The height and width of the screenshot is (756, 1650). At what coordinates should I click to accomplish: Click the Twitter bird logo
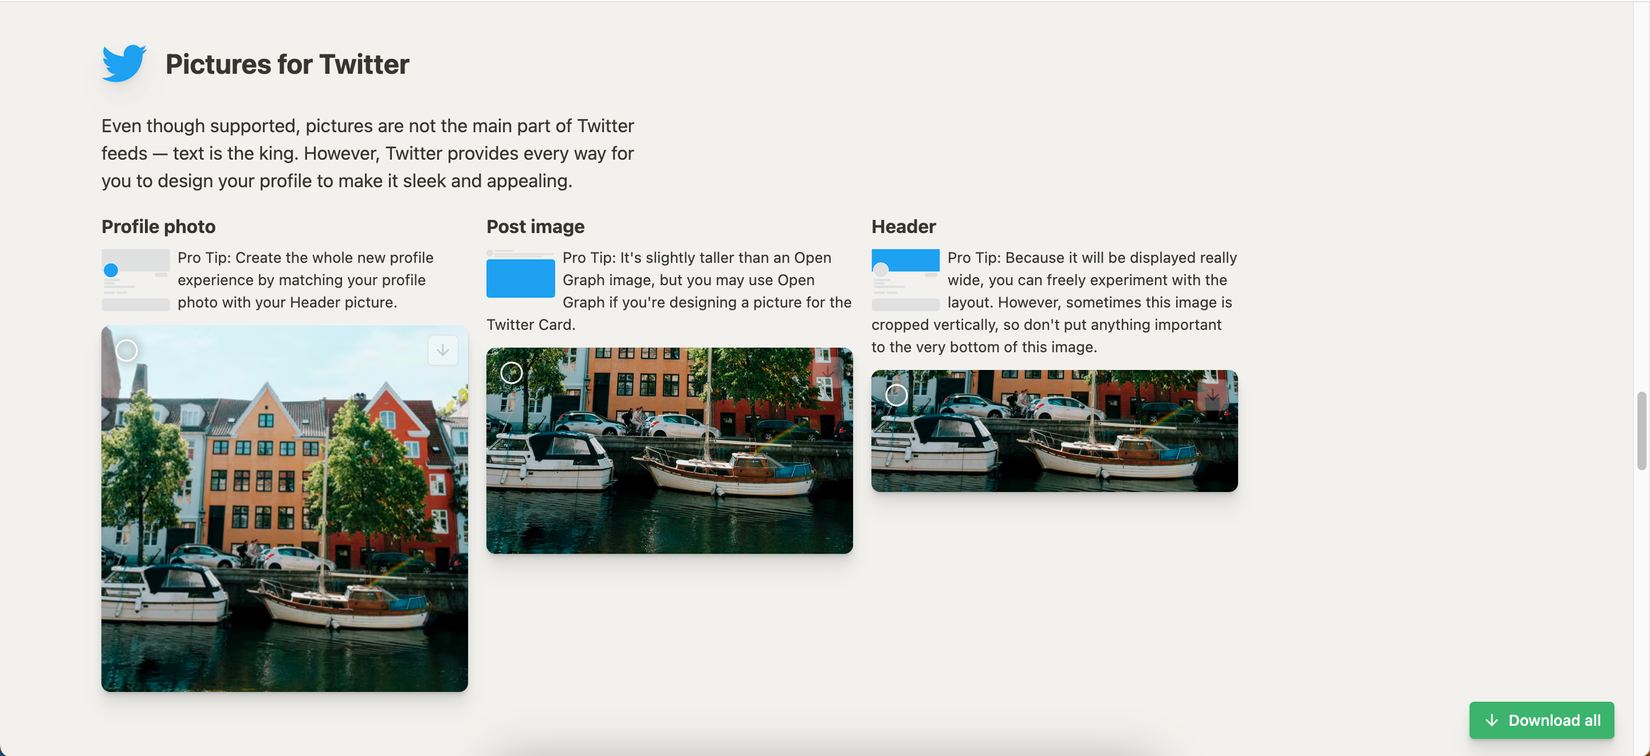point(124,63)
